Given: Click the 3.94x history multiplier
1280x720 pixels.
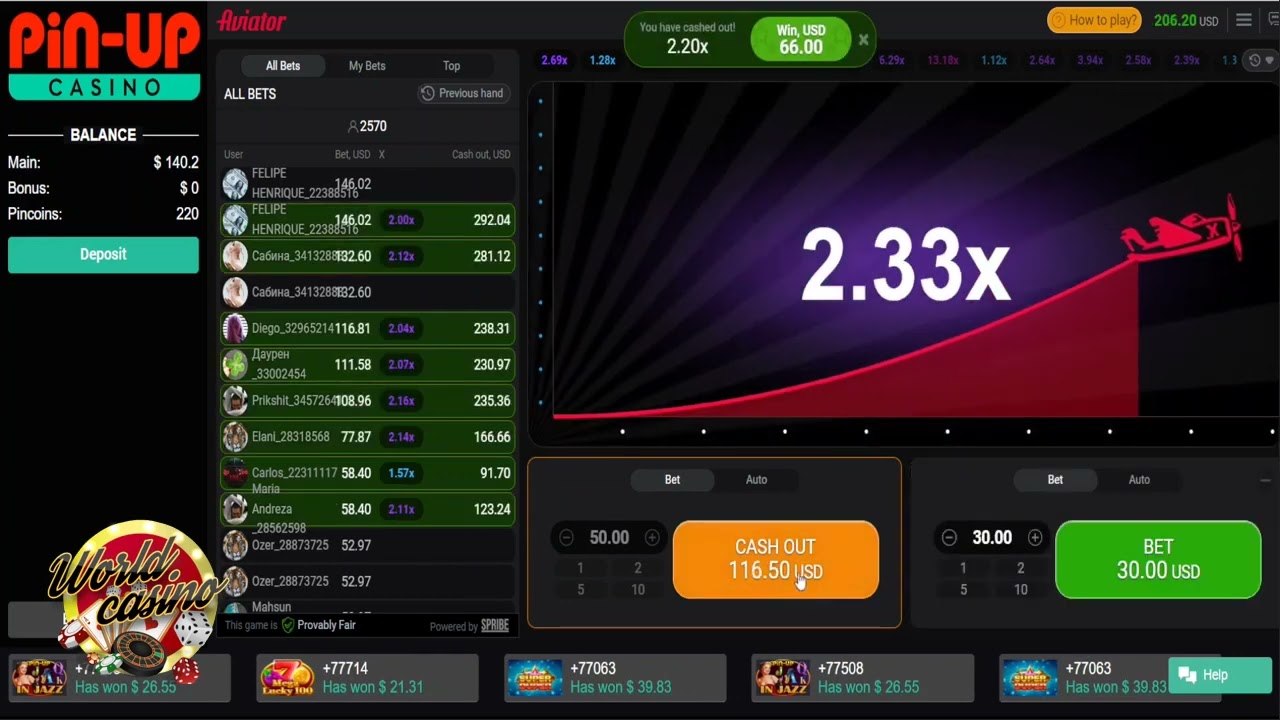Looking at the screenshot, I should (1090, 61).
